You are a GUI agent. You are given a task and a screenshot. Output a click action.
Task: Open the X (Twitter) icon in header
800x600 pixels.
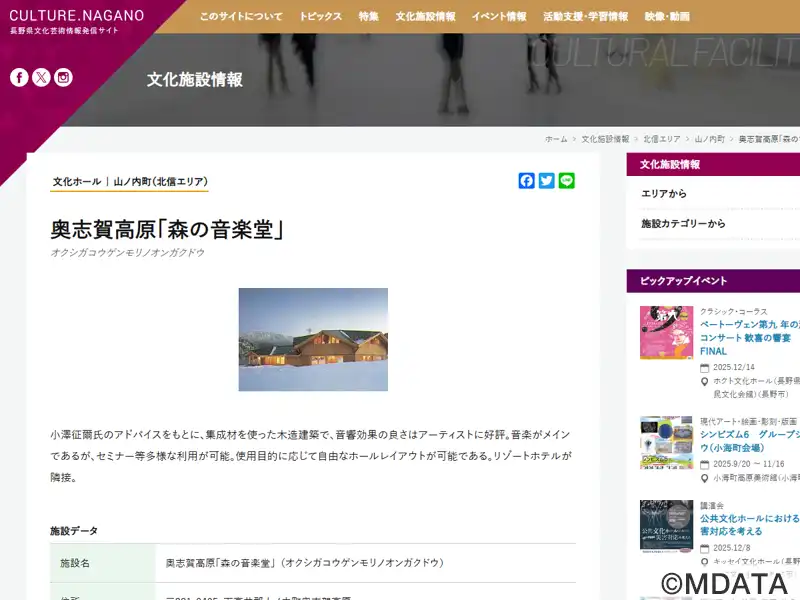pos(41,77)
